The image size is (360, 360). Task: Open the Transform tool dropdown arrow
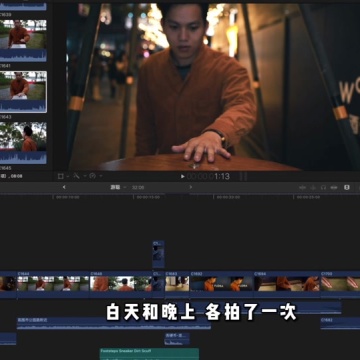(67, 176)
